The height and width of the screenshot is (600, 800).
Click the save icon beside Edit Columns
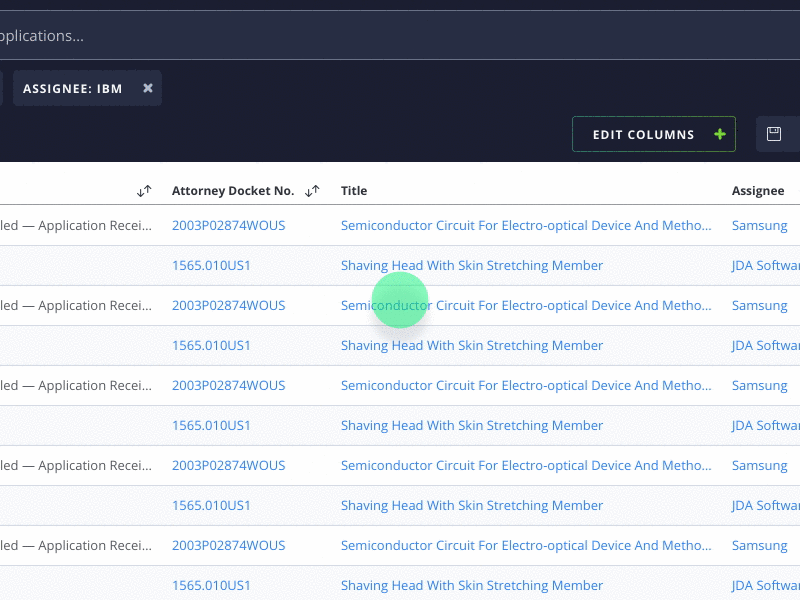click(773, 134)
